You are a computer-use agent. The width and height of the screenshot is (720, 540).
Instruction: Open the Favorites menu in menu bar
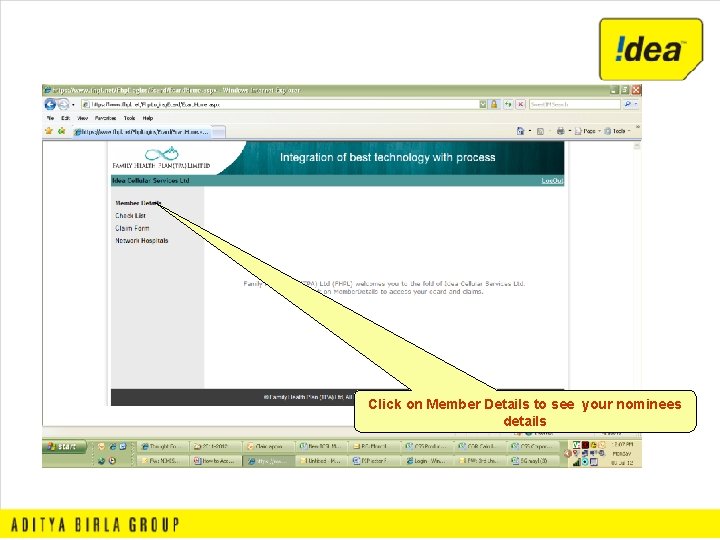point(105,118)
